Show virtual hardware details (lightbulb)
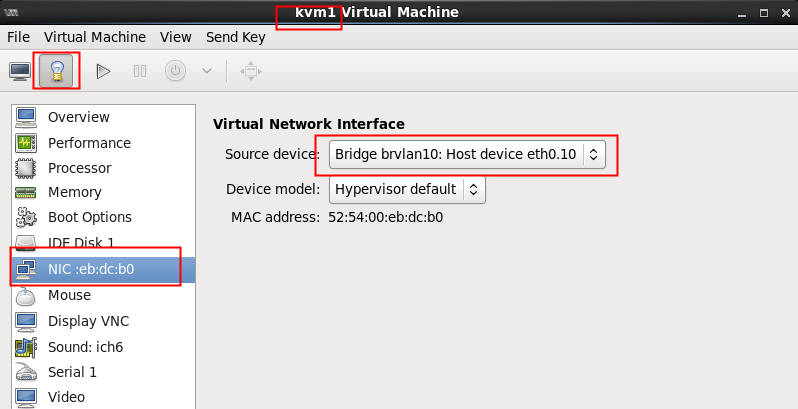The image size is (798, 409). tap(56, 71)
